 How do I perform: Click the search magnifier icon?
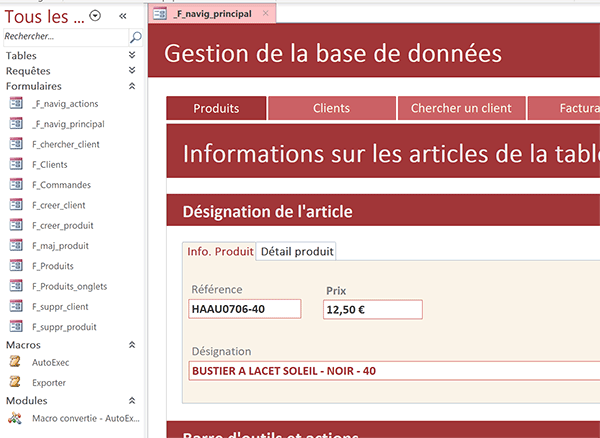tap(136, 37)
